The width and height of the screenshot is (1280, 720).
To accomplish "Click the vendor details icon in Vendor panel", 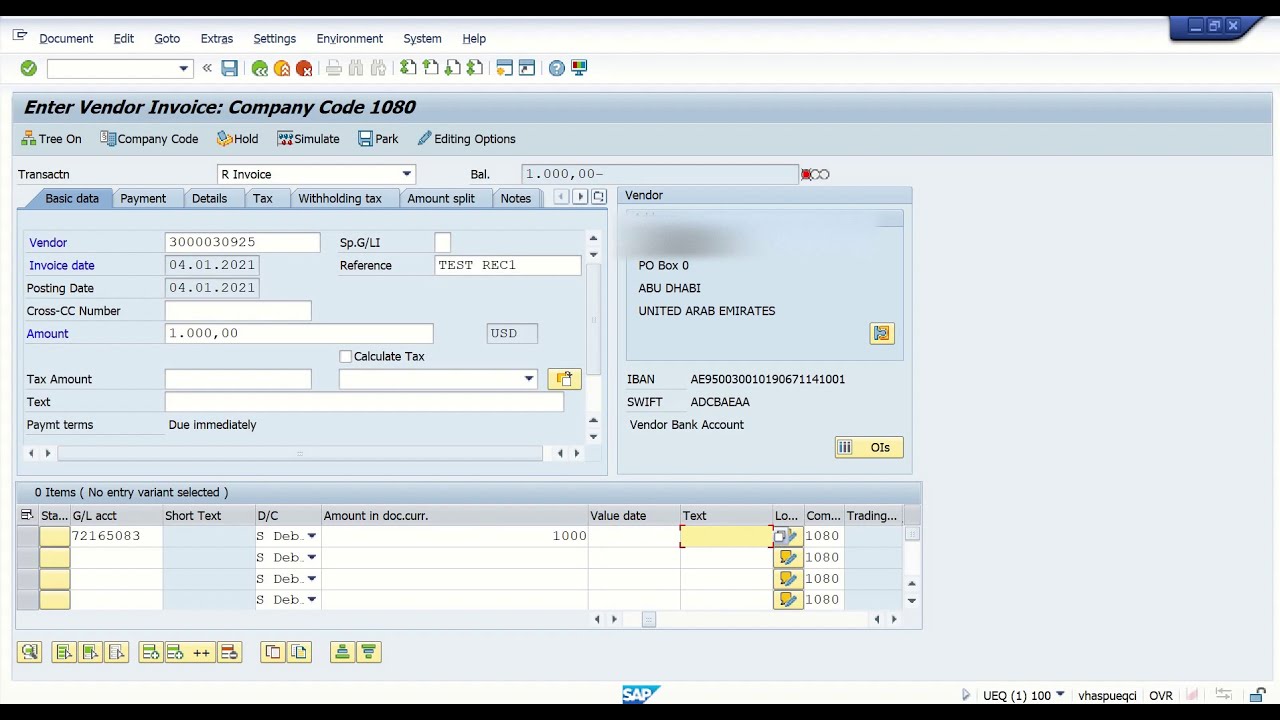I will tap(881, 333).
